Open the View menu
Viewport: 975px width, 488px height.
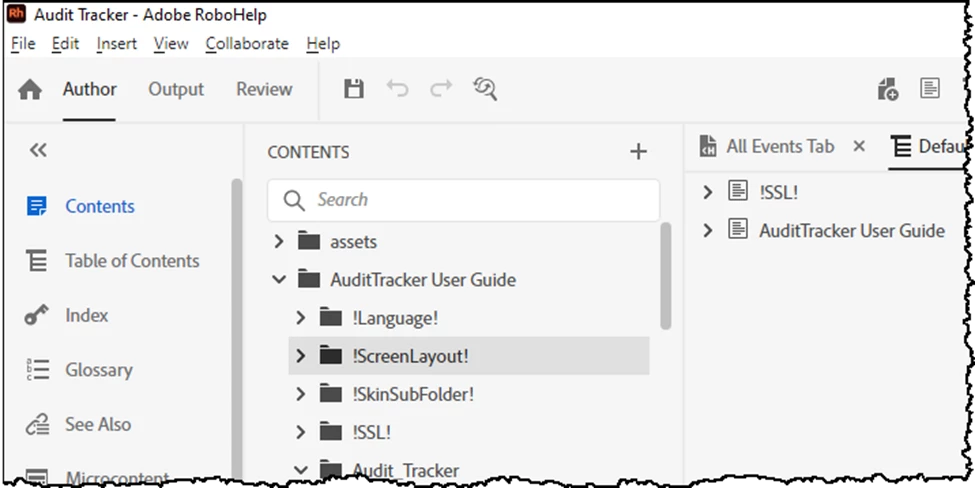click(171, 44)
